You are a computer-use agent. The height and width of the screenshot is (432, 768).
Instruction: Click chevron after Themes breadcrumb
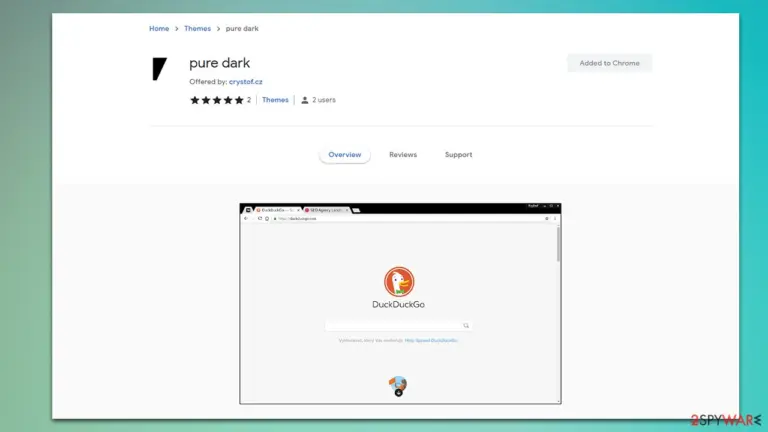(218, 29)
